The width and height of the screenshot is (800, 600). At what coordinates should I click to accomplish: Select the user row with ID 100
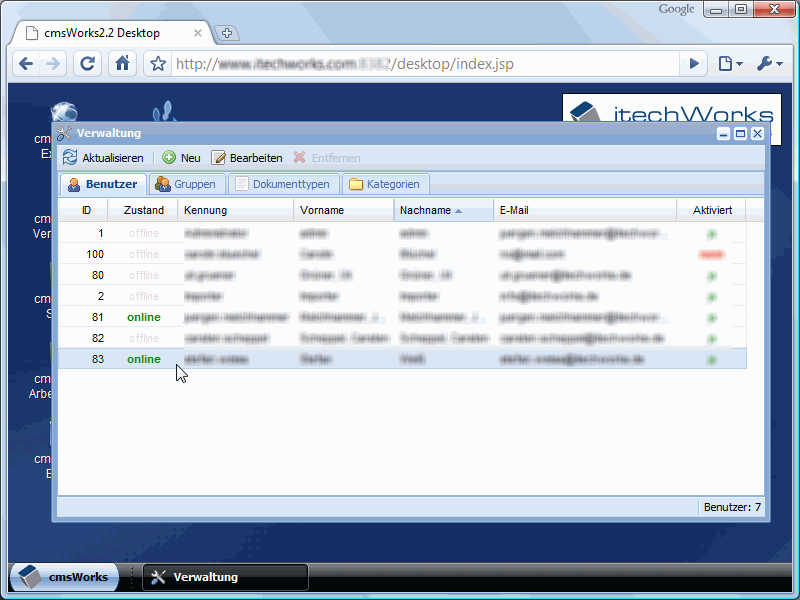tap(402, 254)
